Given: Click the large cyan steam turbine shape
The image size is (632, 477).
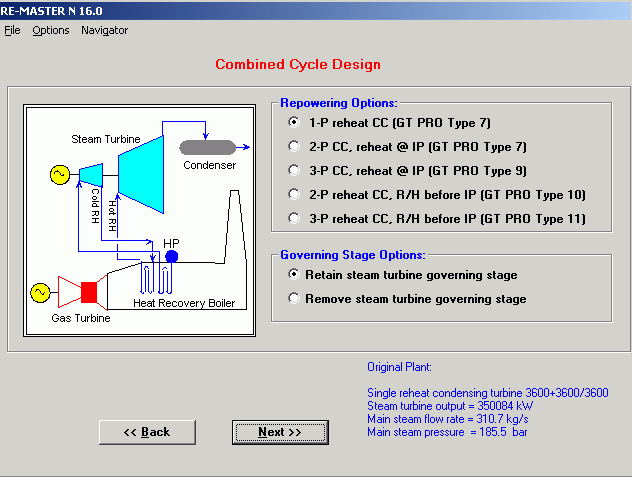Looking at the screenshot, I should click(x=141, y=175).
